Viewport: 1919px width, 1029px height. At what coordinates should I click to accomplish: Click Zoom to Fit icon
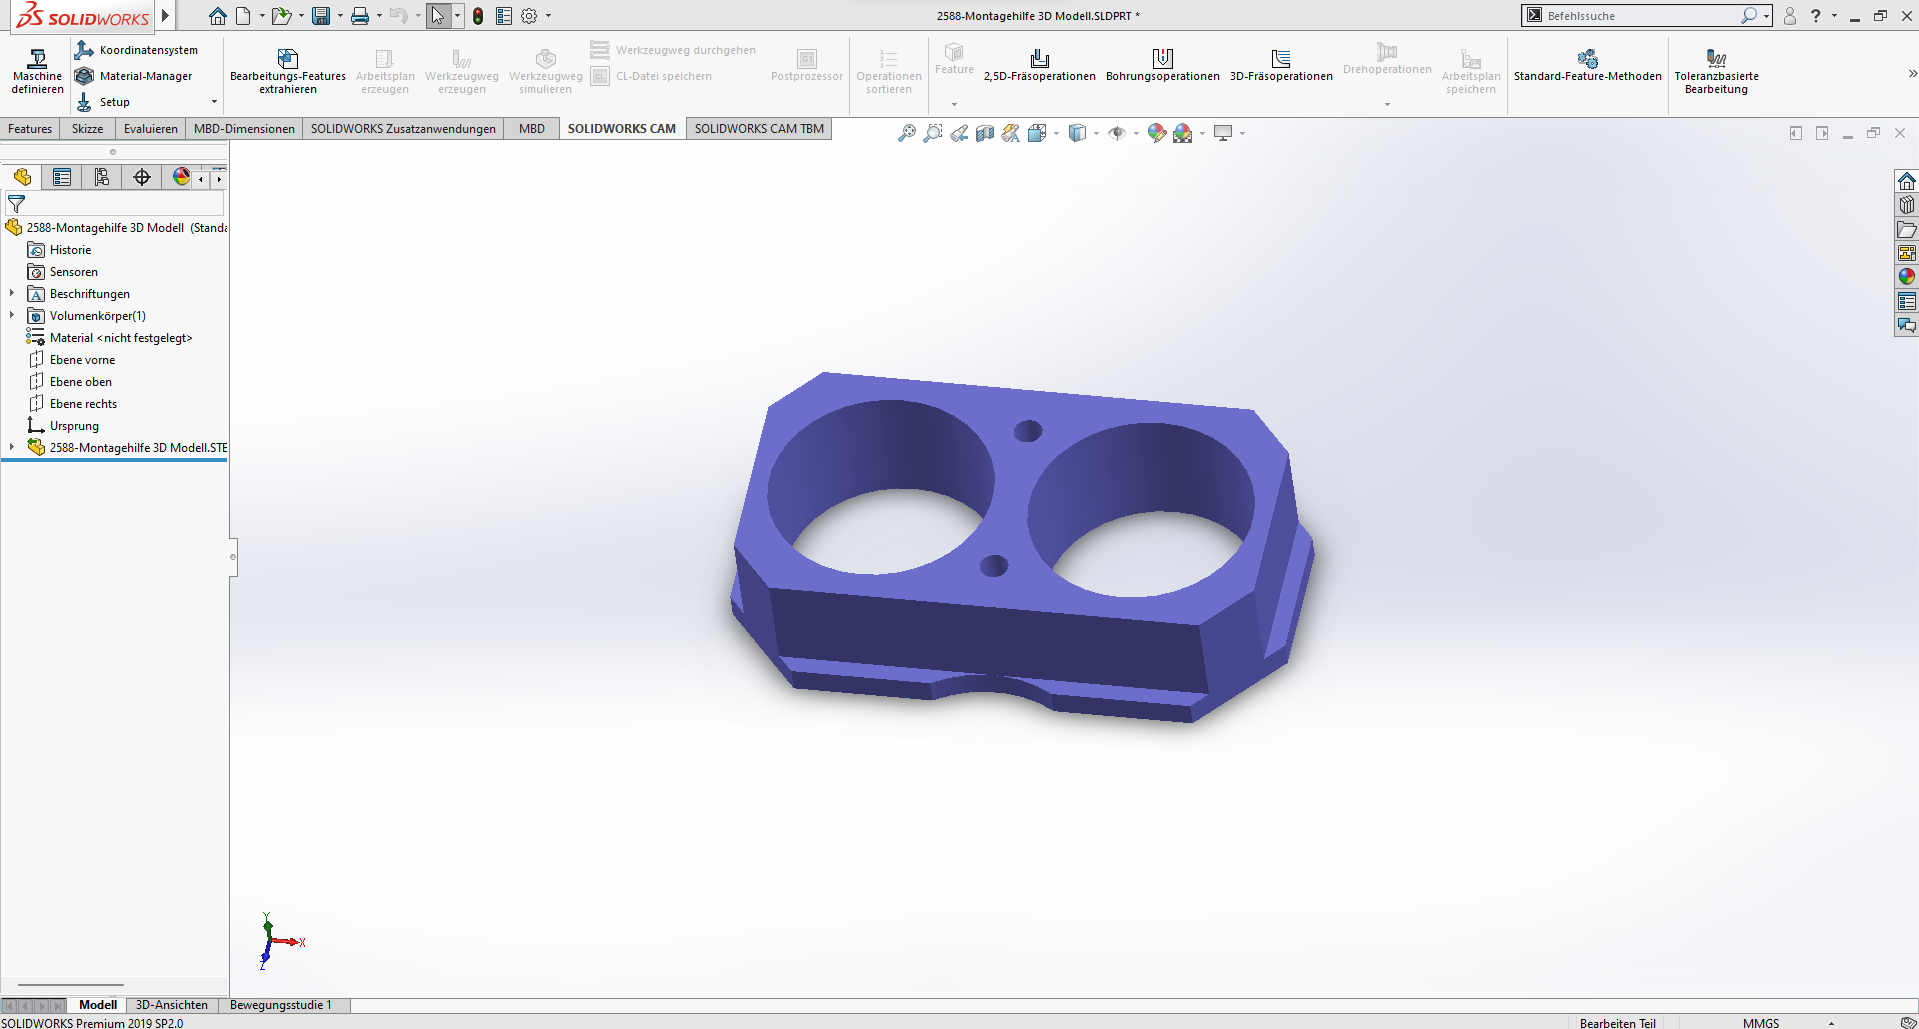point(907,133)
